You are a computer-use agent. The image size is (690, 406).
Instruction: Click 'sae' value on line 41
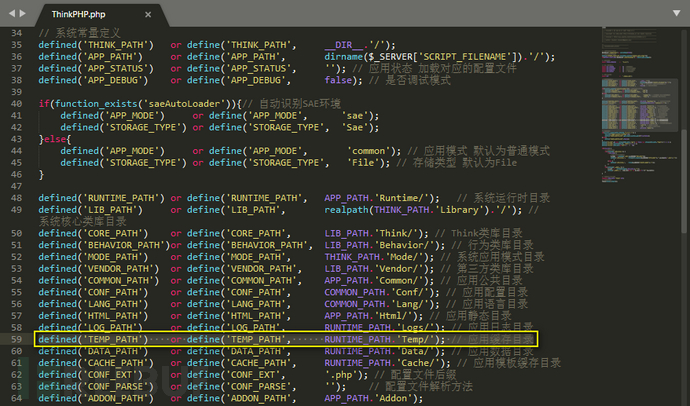pyautogui.click(x=355, y=116)
